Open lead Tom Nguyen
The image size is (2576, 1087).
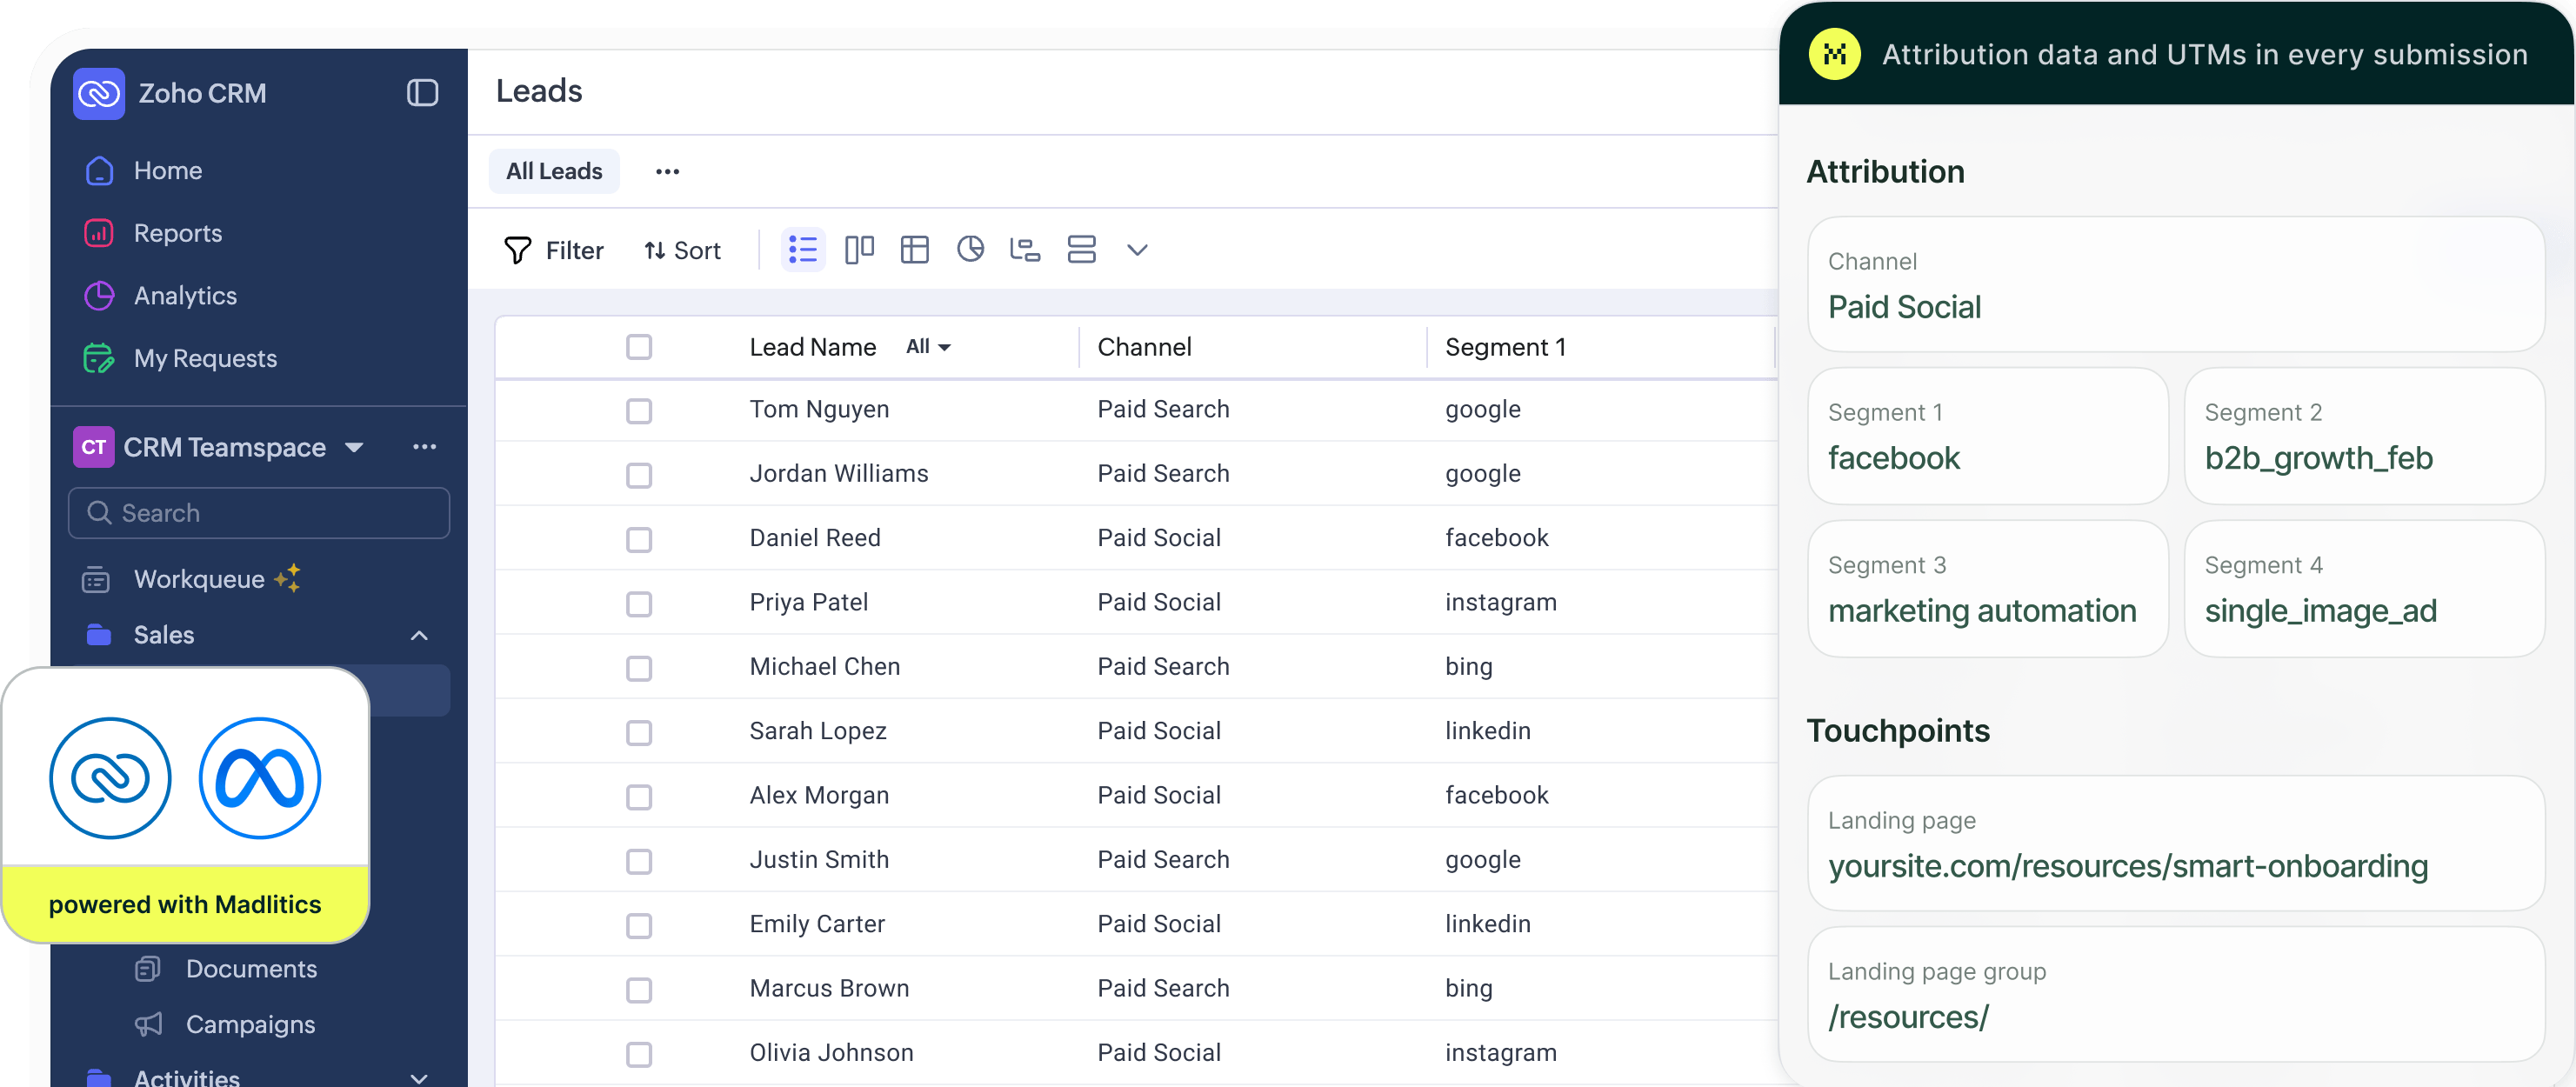coord(819,409)
